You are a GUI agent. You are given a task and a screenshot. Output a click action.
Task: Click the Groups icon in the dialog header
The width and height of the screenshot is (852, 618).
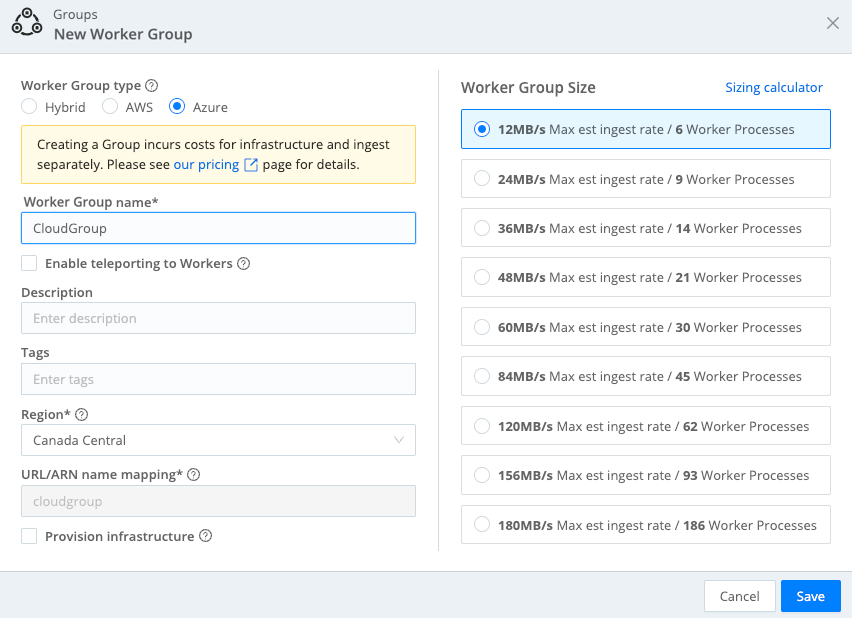click(x=27, y=22)
